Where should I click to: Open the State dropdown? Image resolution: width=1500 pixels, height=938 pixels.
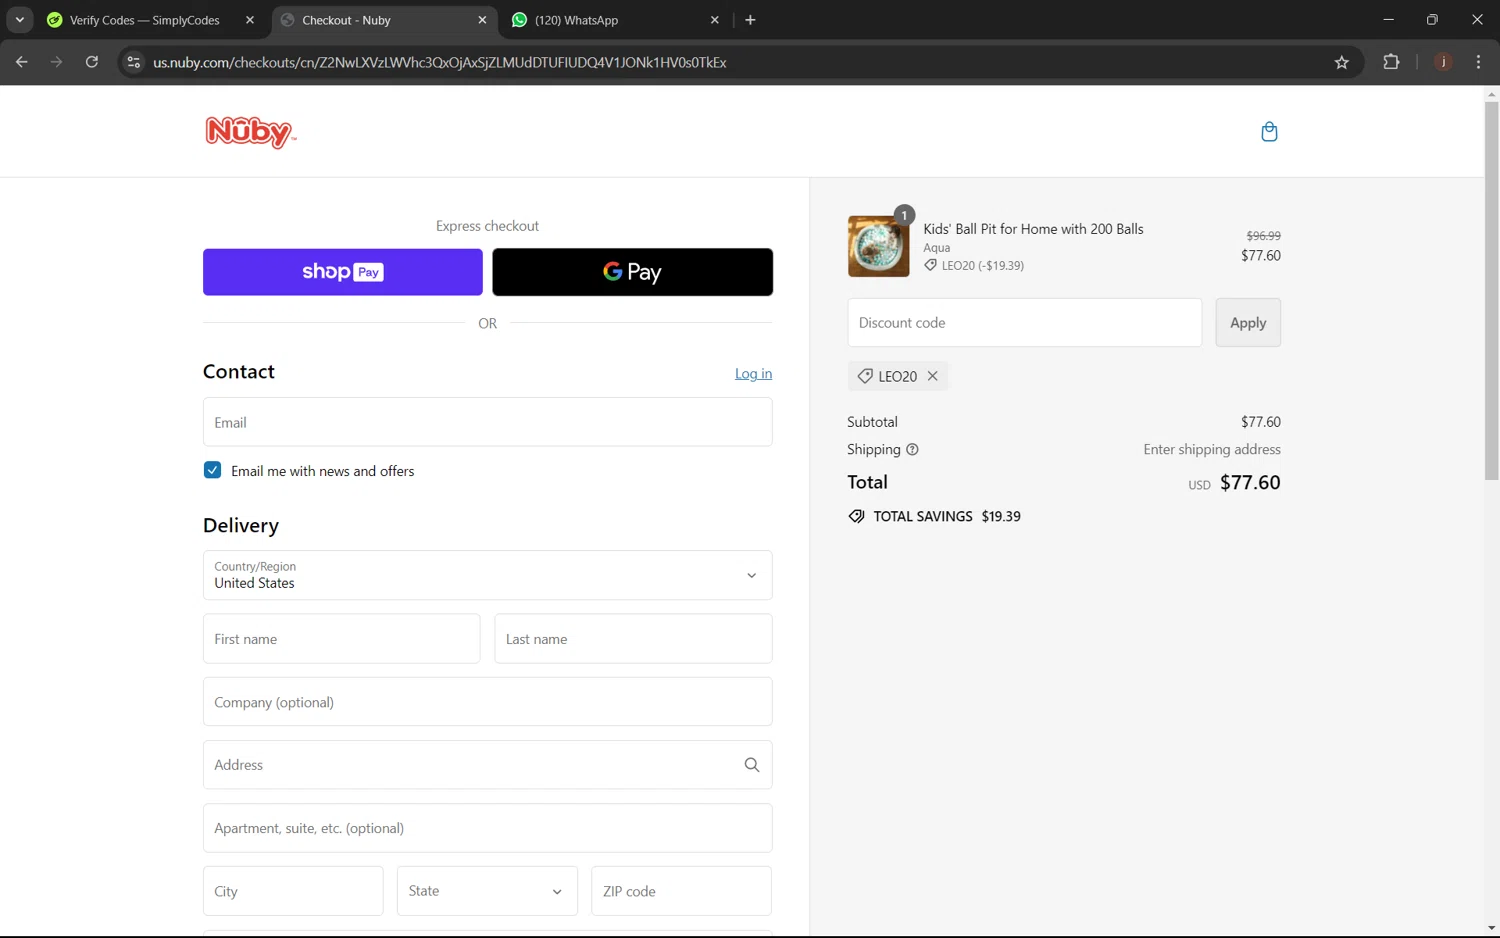point(487,891)
